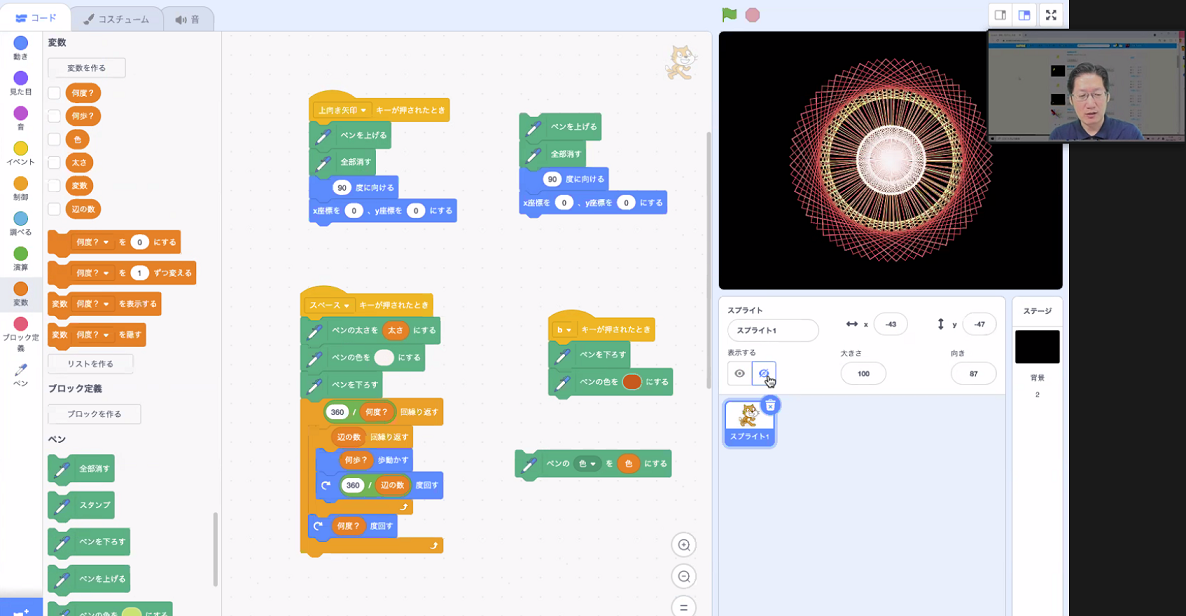Switch to small stage layout

pos(1000,15)
